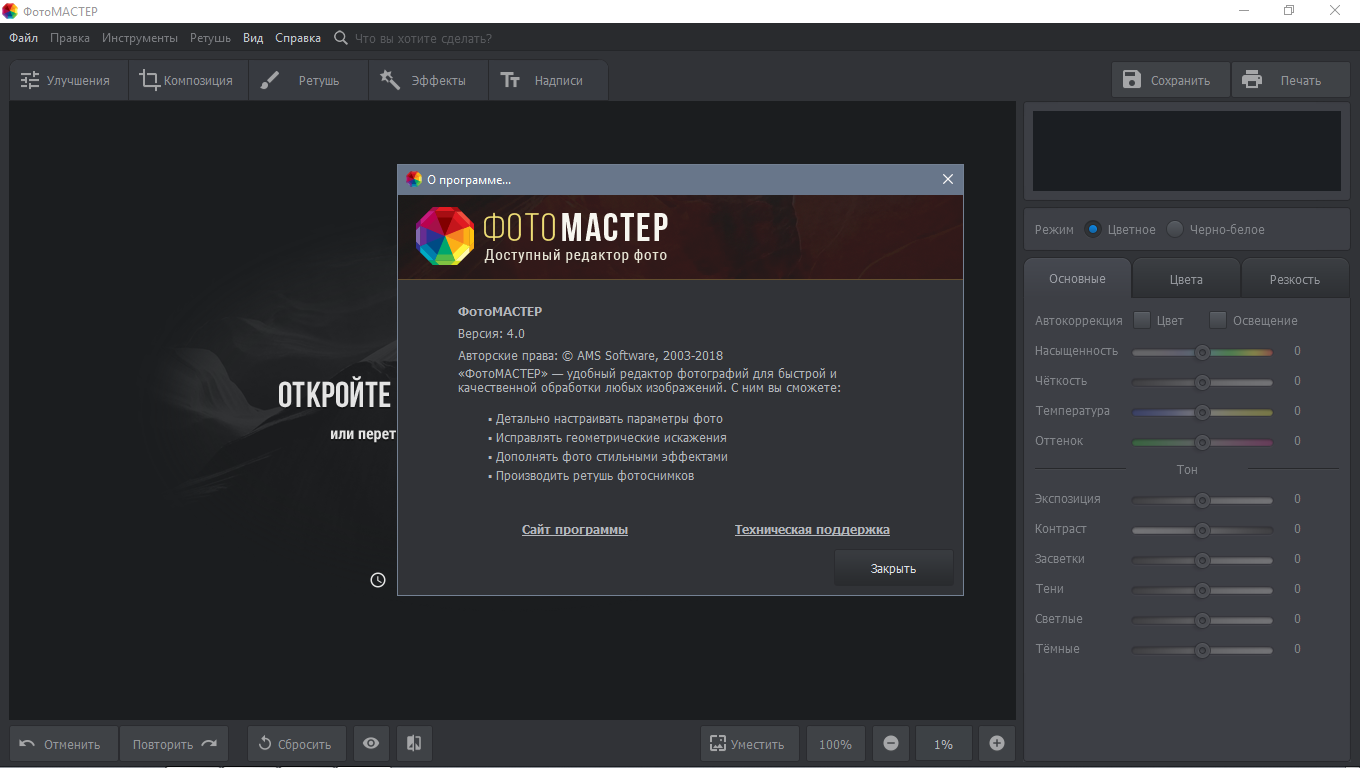Click the brush icon on Ретушь tab
This screenshot has height=768, width=1360.
tap(270, 80)
